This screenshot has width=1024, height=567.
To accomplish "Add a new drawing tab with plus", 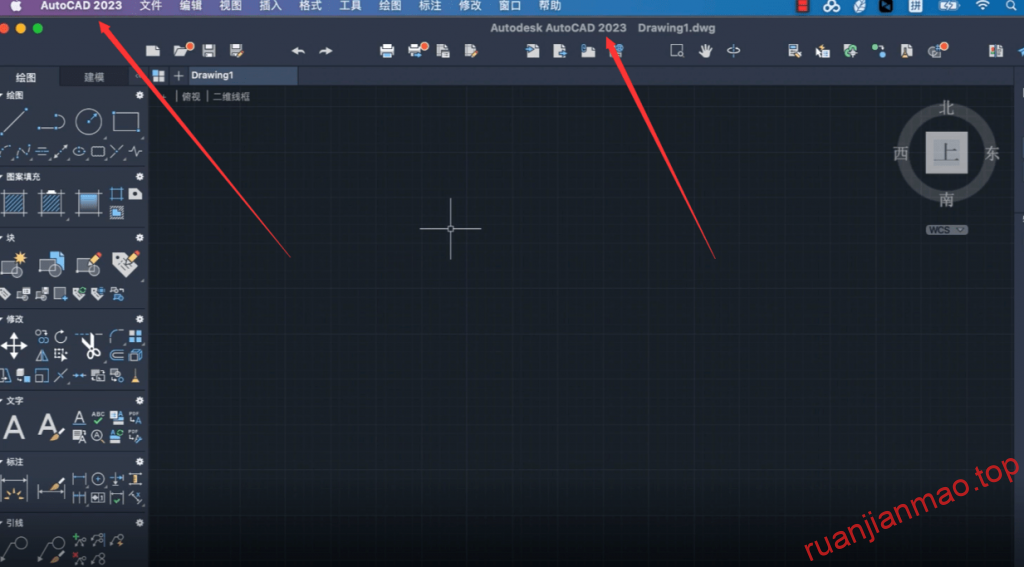I will (x=178, y=76).
